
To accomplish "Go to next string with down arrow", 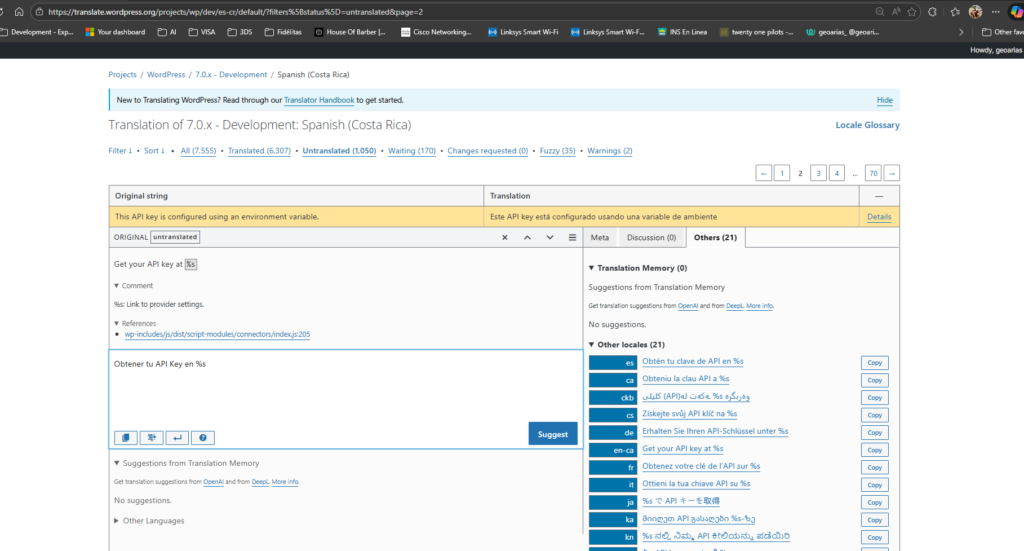I will [549, 237].
